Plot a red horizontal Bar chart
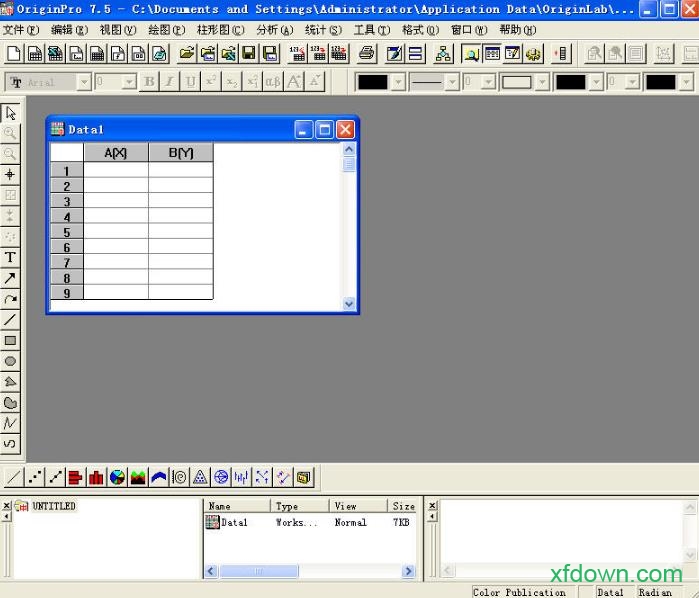 coord(76,478)
